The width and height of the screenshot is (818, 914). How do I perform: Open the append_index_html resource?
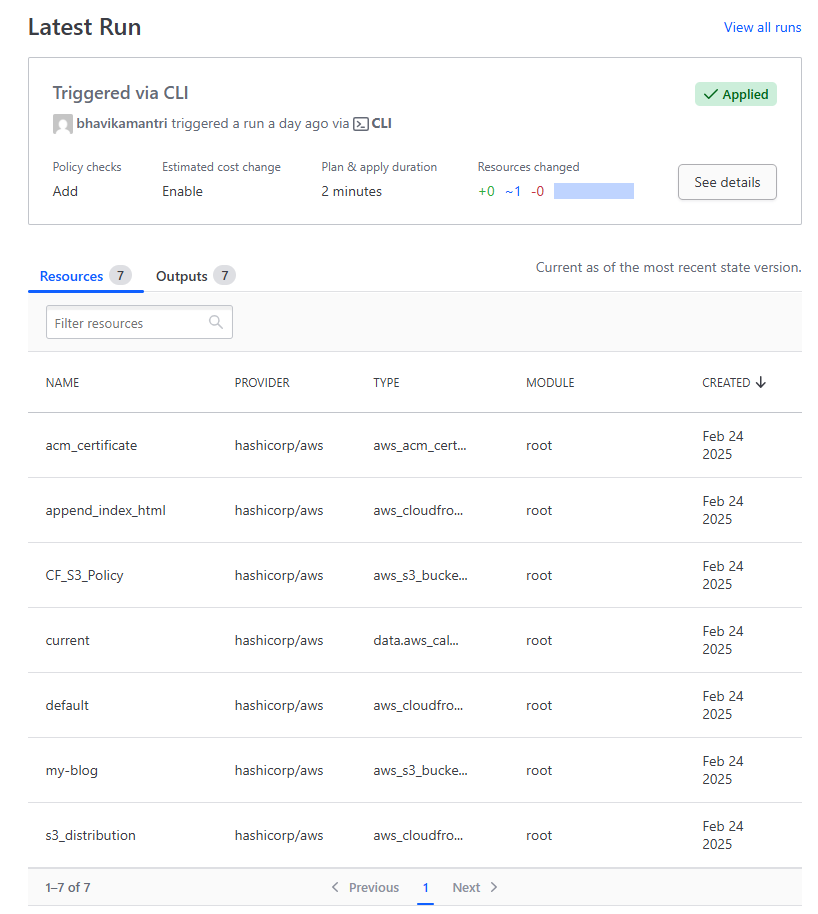(105, 510)
